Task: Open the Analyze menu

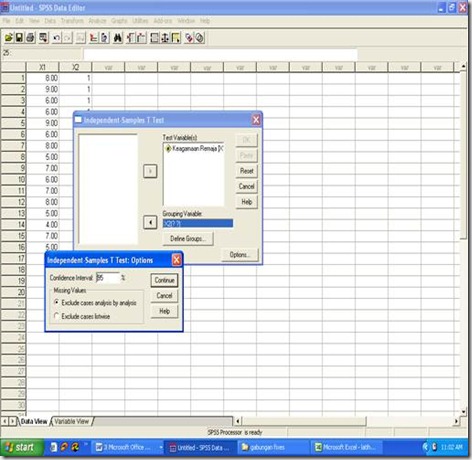Action: [x=97, y=21]
